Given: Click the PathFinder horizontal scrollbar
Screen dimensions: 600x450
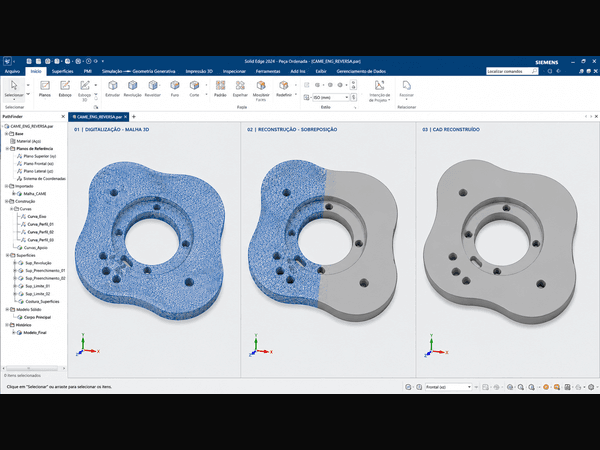Looking at the screenshot, I should (33, 368).
